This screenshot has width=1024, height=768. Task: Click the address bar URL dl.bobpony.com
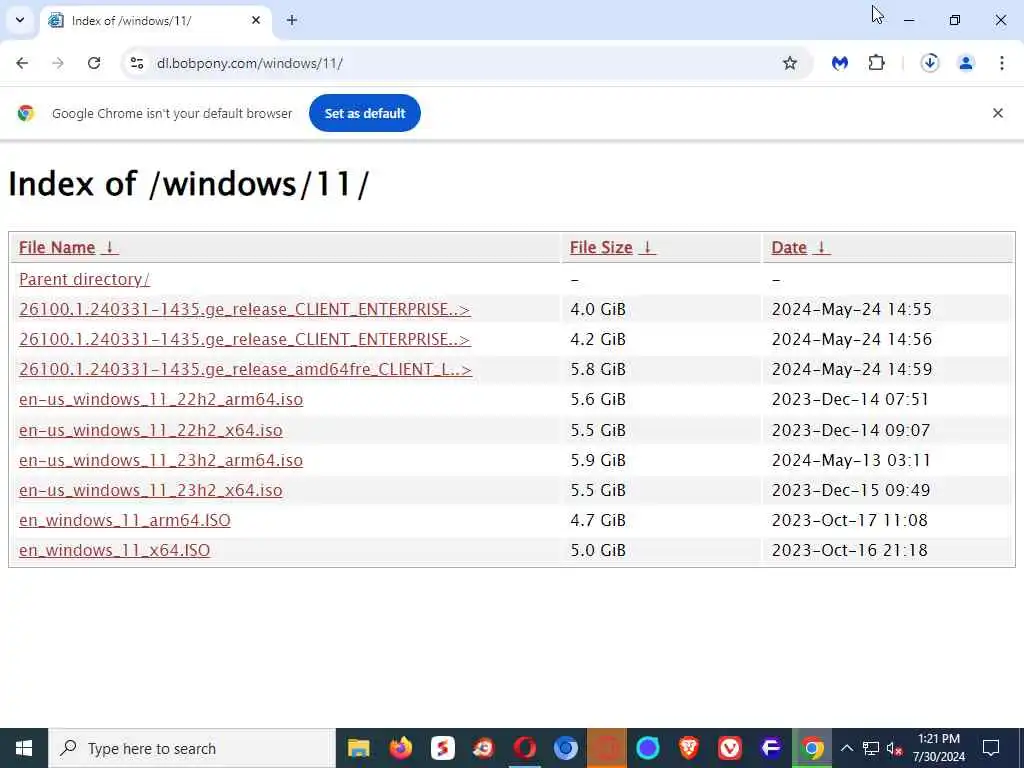[x=249, y=63]
